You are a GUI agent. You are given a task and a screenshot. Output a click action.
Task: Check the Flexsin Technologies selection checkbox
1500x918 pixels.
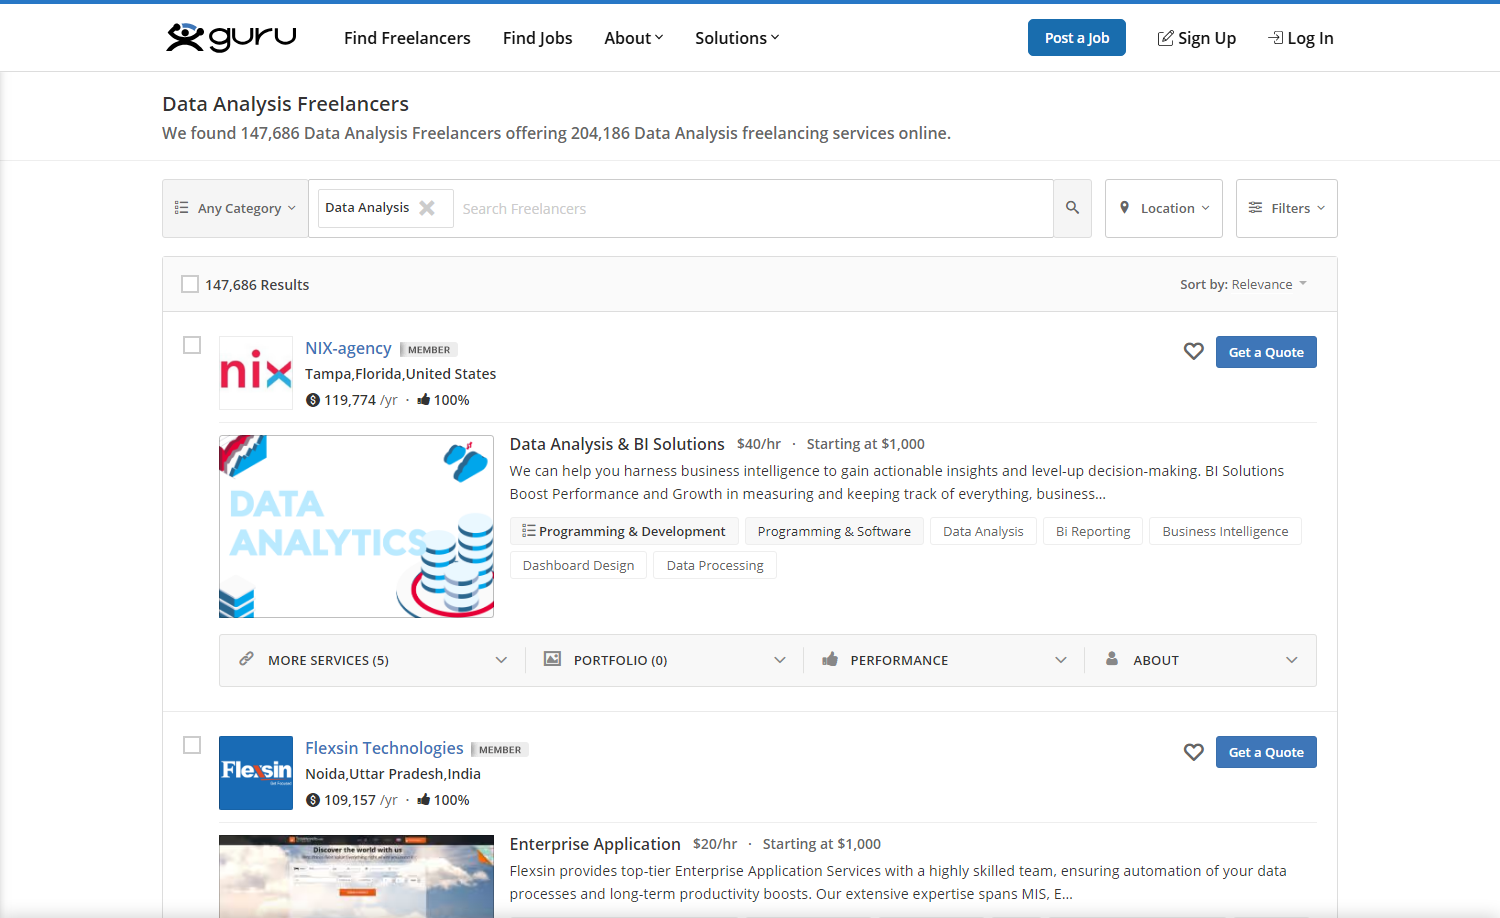(x=192, y=745)
